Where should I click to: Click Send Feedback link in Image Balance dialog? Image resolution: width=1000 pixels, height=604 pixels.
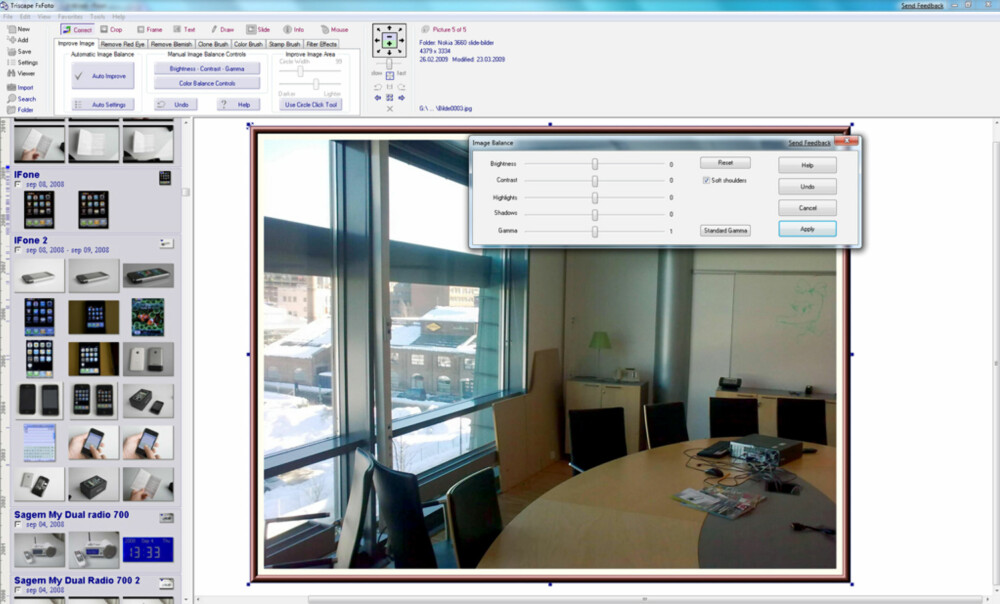(x=809, y=143)
